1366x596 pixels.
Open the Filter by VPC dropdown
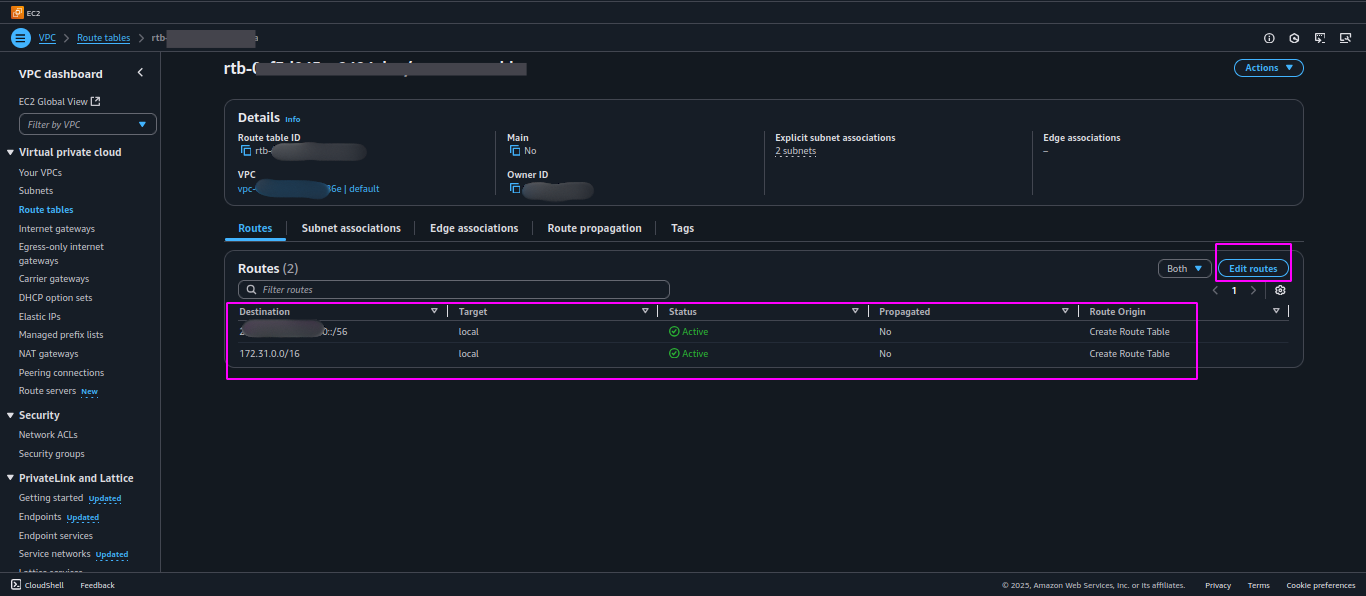88,124
